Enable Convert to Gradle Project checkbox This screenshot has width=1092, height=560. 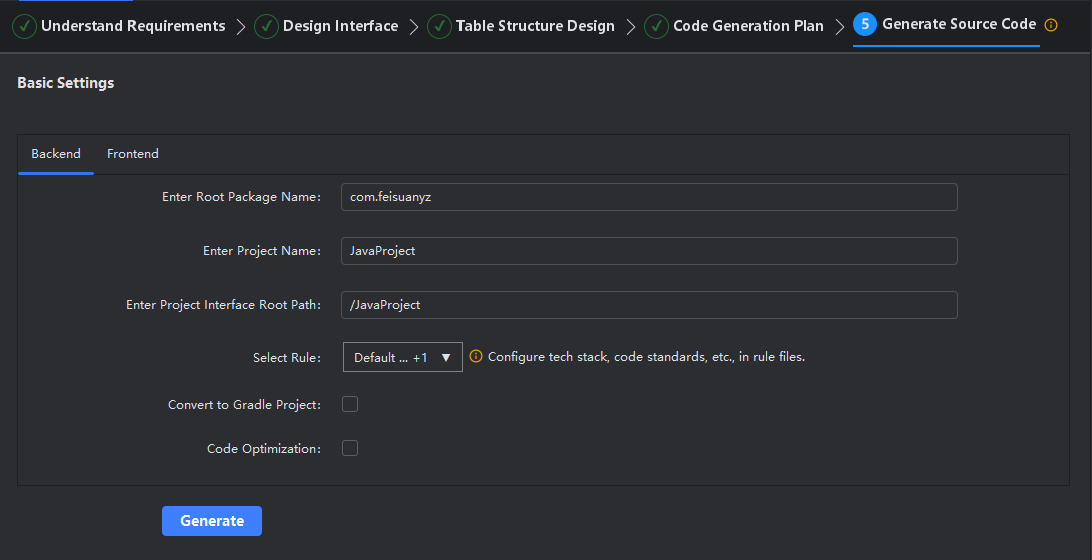[x=350, y=405]
